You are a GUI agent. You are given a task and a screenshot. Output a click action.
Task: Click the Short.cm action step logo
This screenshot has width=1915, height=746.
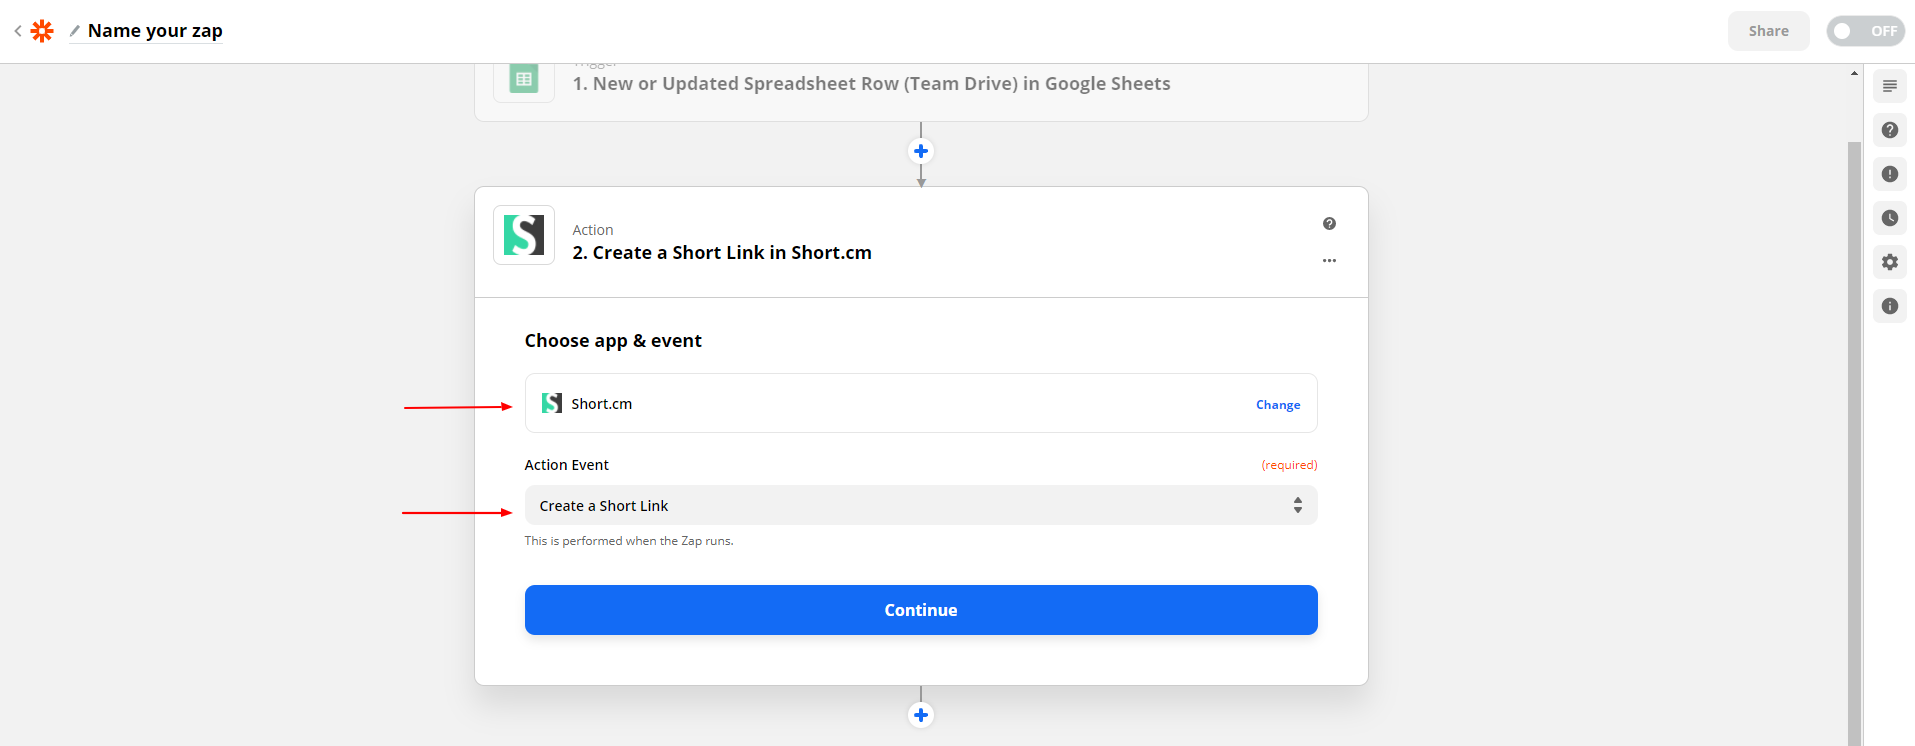pos(524,235)
